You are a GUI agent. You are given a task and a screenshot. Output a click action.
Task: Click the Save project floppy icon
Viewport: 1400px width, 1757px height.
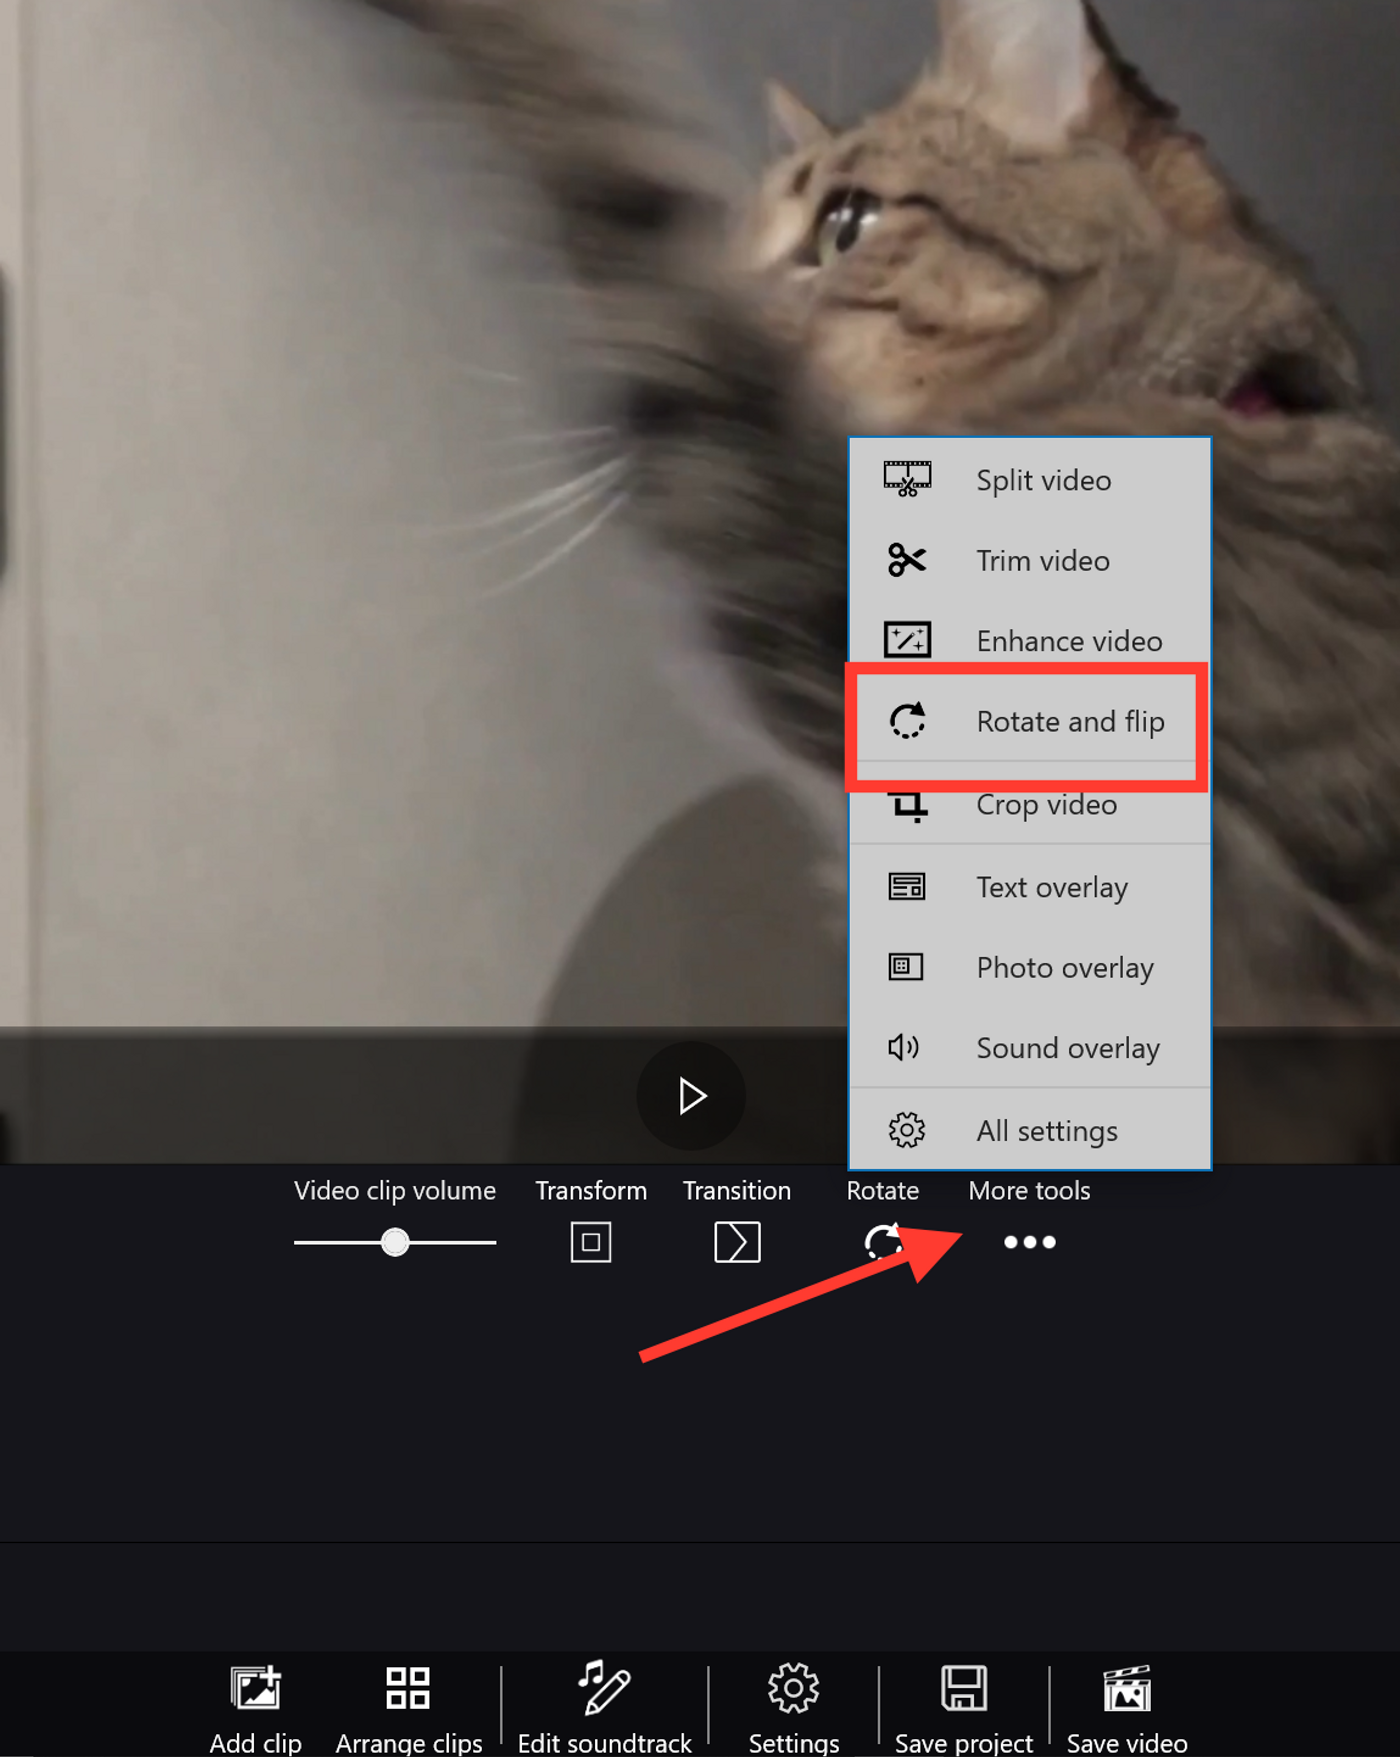tap(964, 1688)
